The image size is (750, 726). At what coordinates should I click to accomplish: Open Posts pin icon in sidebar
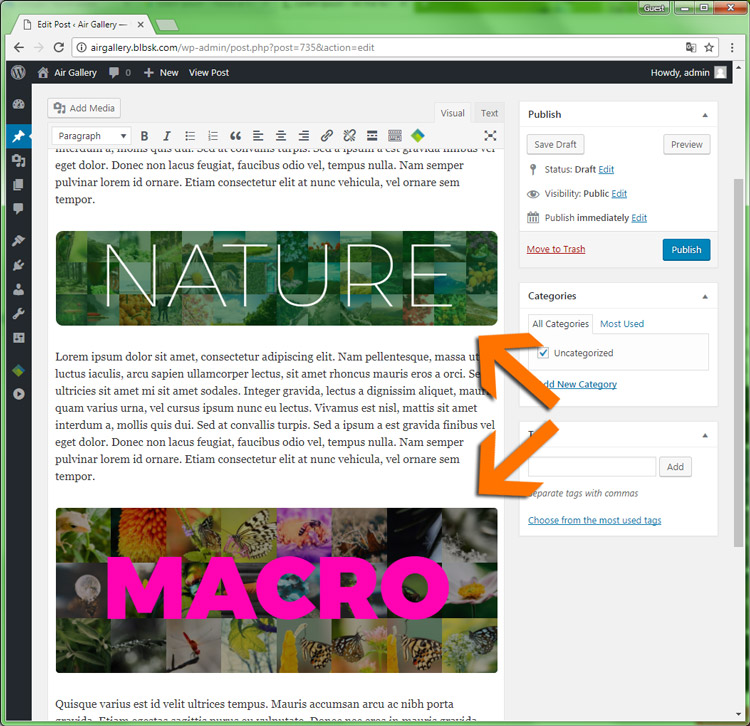point(19,136)
